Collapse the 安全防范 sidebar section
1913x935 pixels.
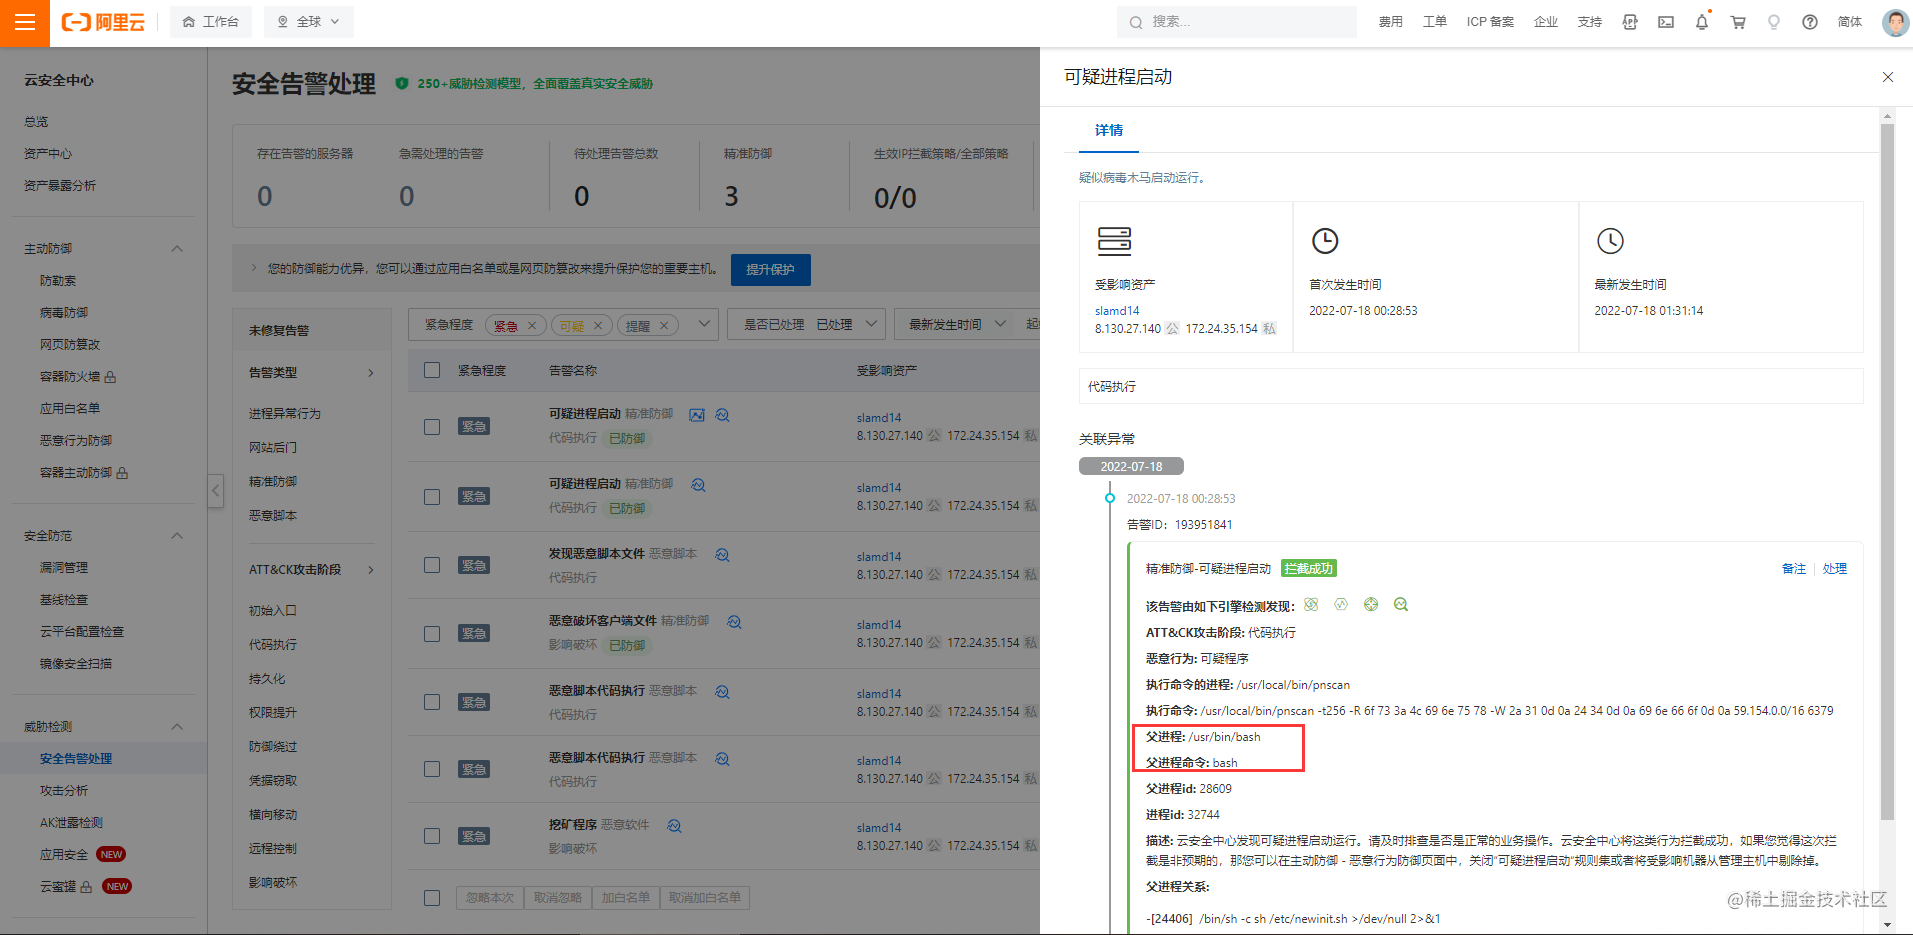(x=177, y=535)
